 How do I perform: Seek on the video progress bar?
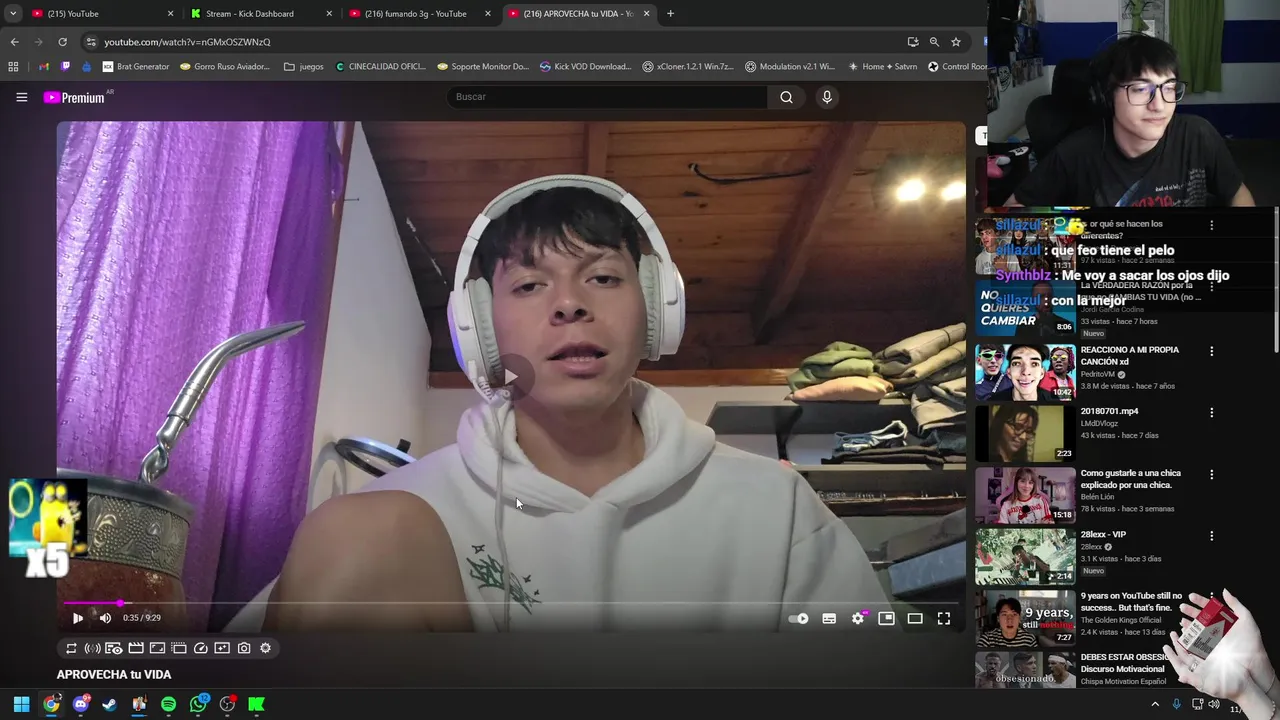511,603
